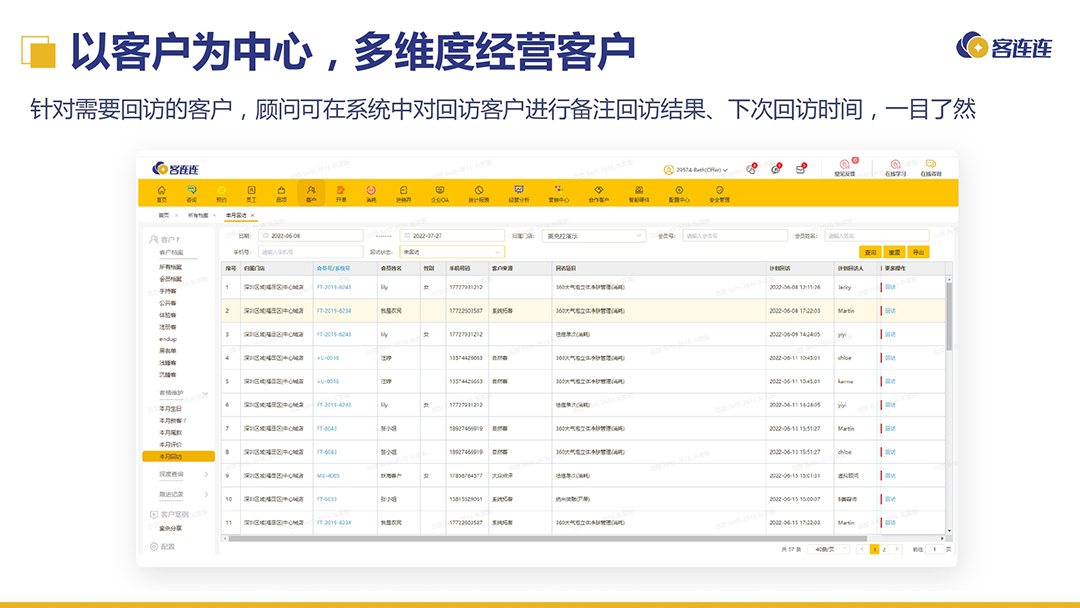Click the chat message notification icon
Viewport: 1080px width, 608px height.
(x=776, y=169)
